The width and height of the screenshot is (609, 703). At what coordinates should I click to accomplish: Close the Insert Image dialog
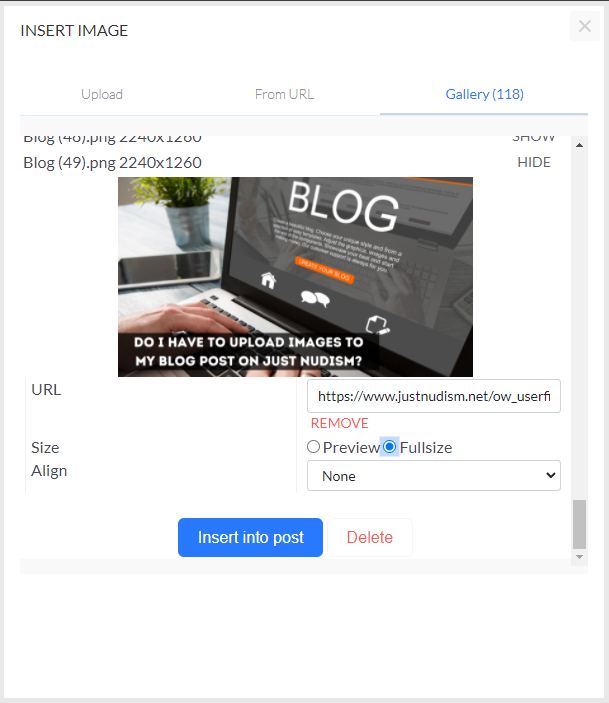[584, 26]
